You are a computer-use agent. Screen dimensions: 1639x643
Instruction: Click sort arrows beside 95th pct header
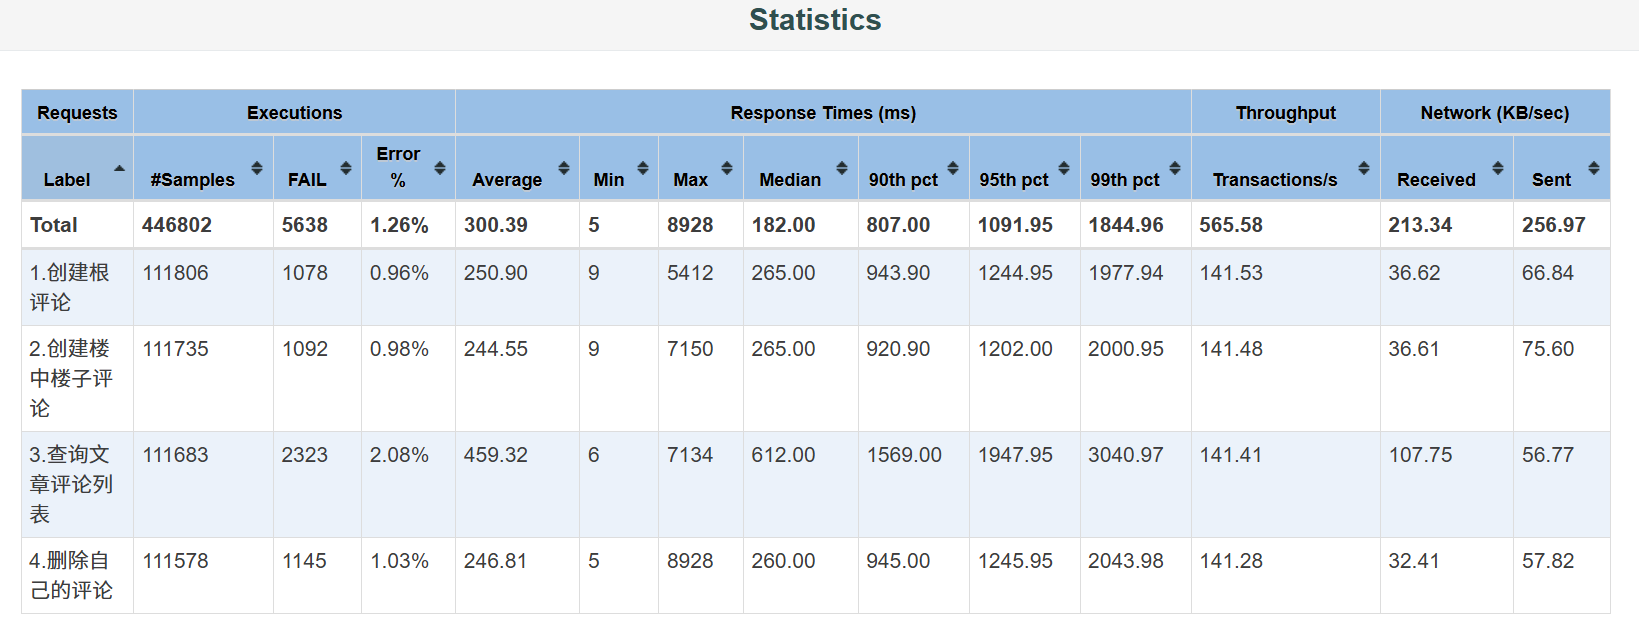click(x=1064, y=168)
